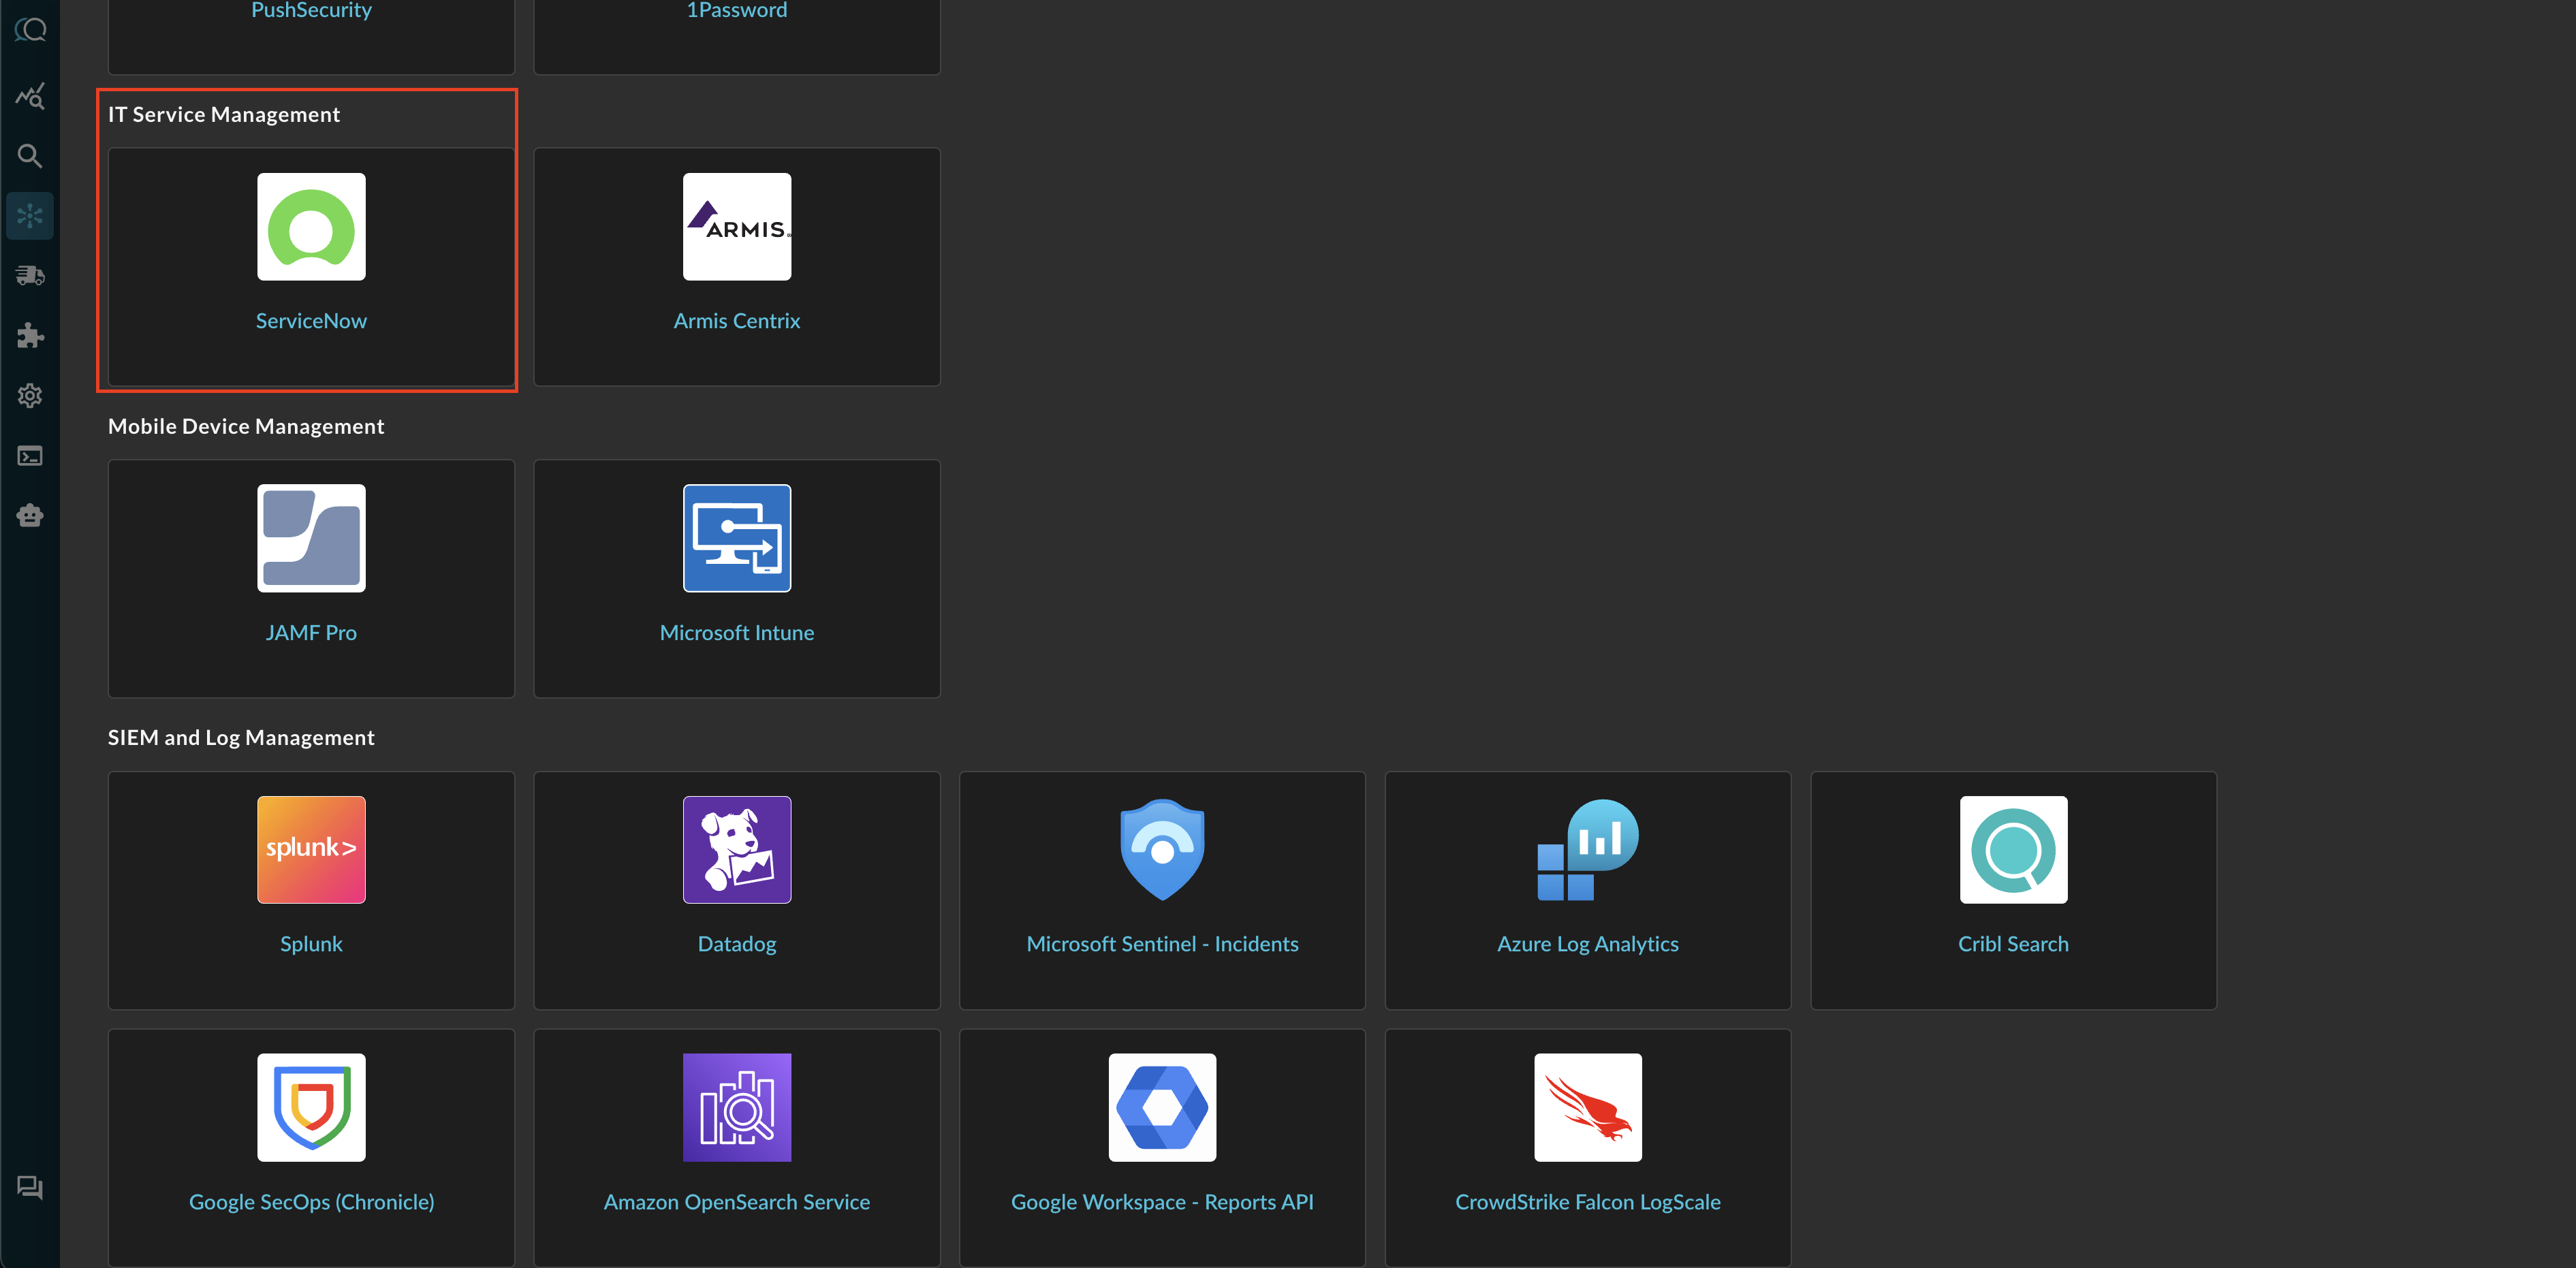
Task: Open the ServiceNow integration card
Action: click(x=311, y=266)
